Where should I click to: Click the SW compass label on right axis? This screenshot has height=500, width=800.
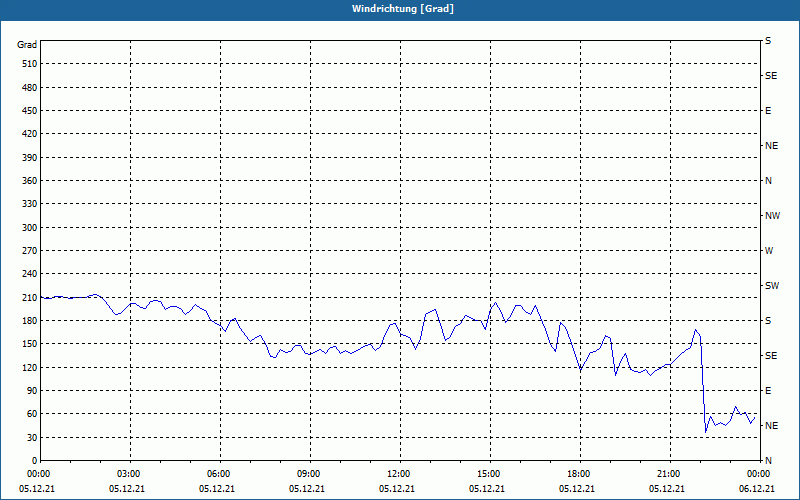pos(772,286)
